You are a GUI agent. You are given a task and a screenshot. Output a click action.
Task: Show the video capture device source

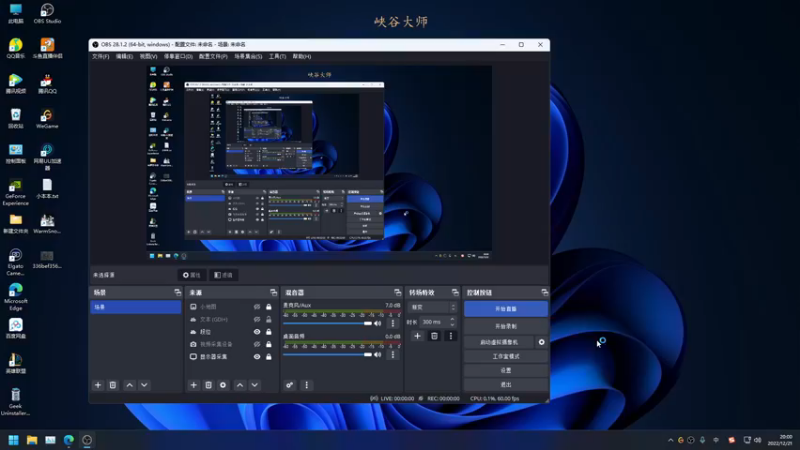pos(257,344)
